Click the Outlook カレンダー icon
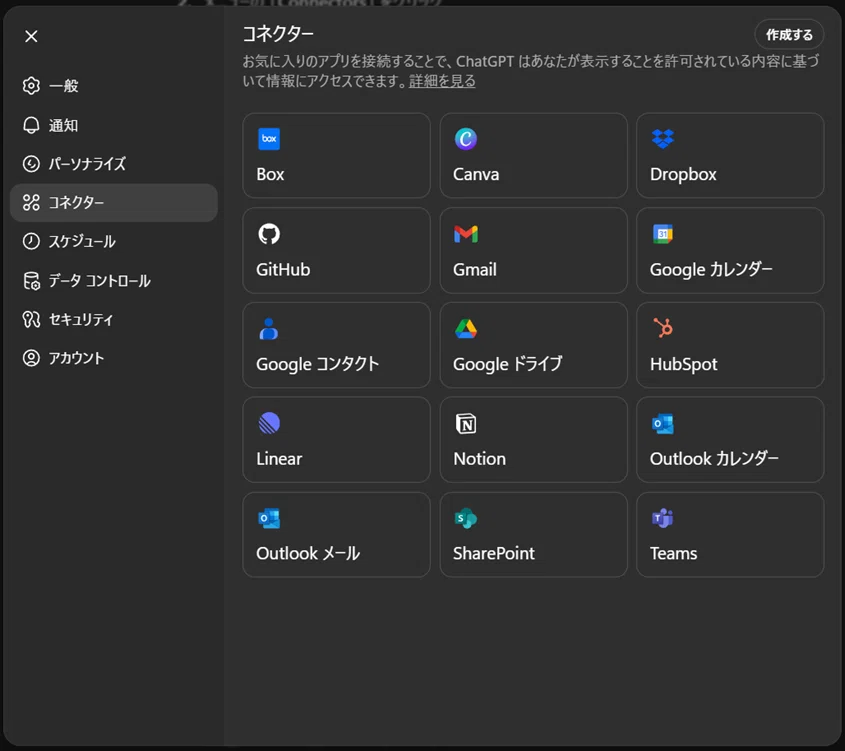This screenshot has width=845, height=751. 663,423
